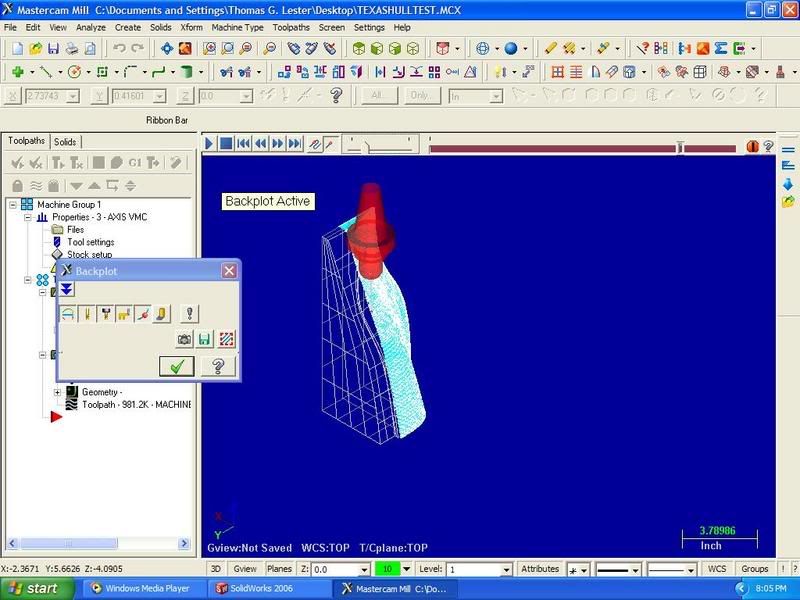Toggle endpoints display in Backplot
The width and height of the screenshot is (800, 600).
[143, 313]
